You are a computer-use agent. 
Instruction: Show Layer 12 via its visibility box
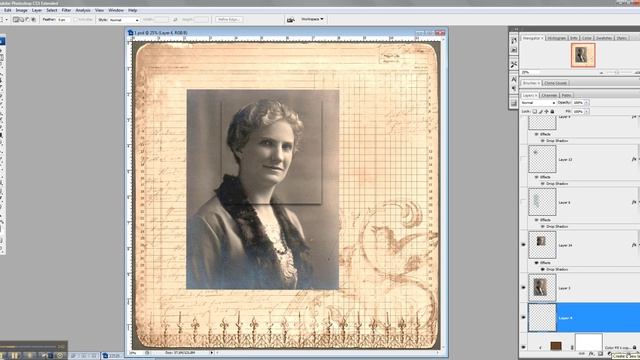[x=523, y=159]
